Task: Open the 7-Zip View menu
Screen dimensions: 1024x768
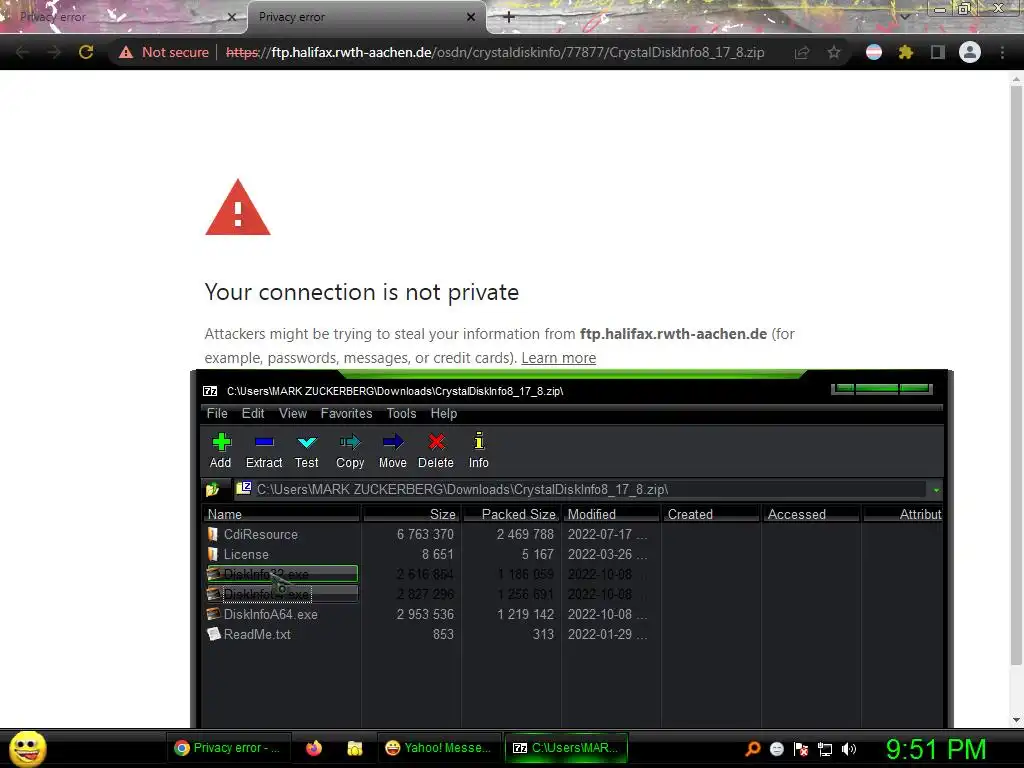Action: click(293, 413)
